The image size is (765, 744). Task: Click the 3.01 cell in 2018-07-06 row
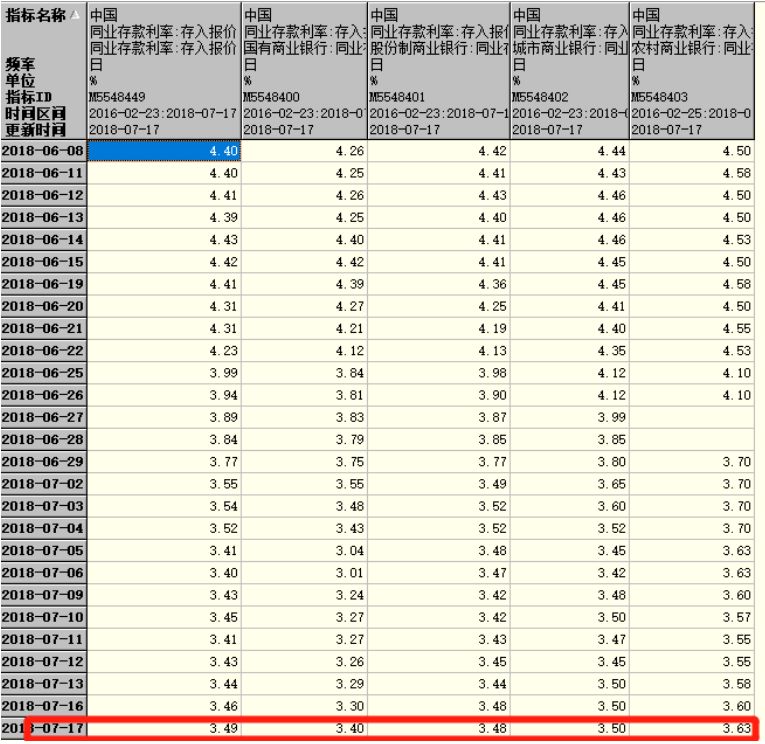click(304, 573)
